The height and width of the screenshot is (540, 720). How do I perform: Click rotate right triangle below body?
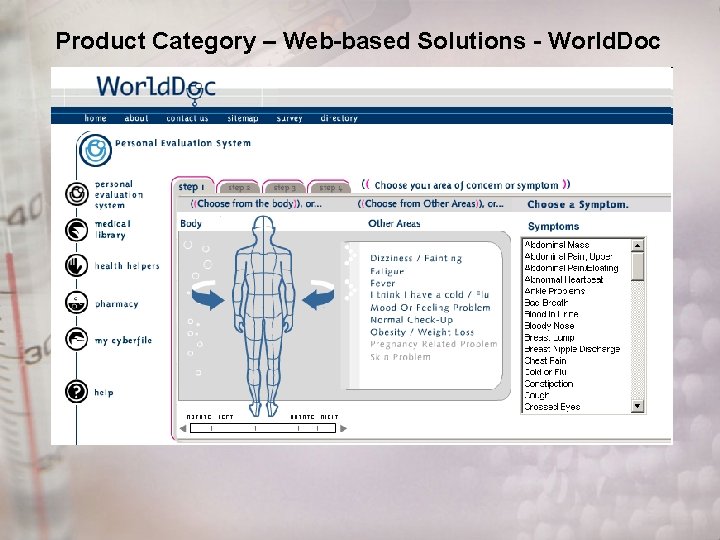(343, 428)
